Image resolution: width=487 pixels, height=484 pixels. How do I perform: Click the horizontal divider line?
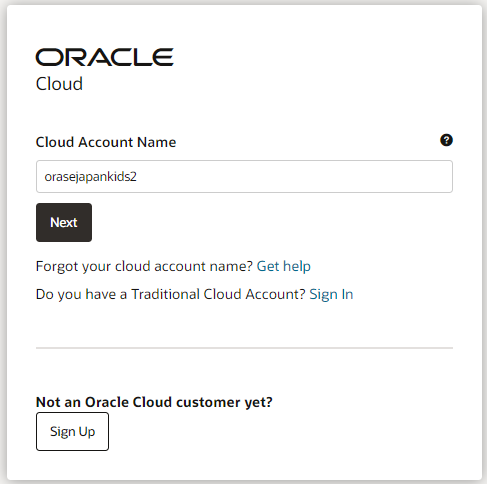click(x=244, y=348)
